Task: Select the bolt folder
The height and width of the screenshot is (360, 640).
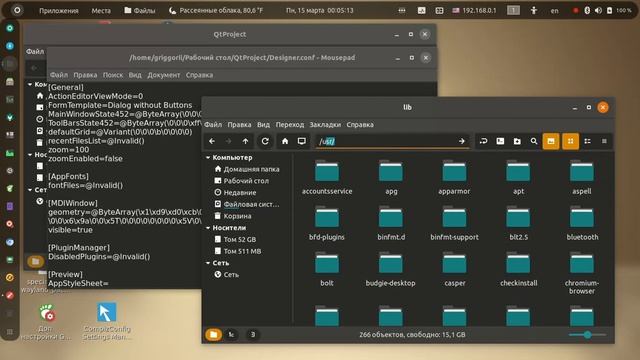Action: 327,269
